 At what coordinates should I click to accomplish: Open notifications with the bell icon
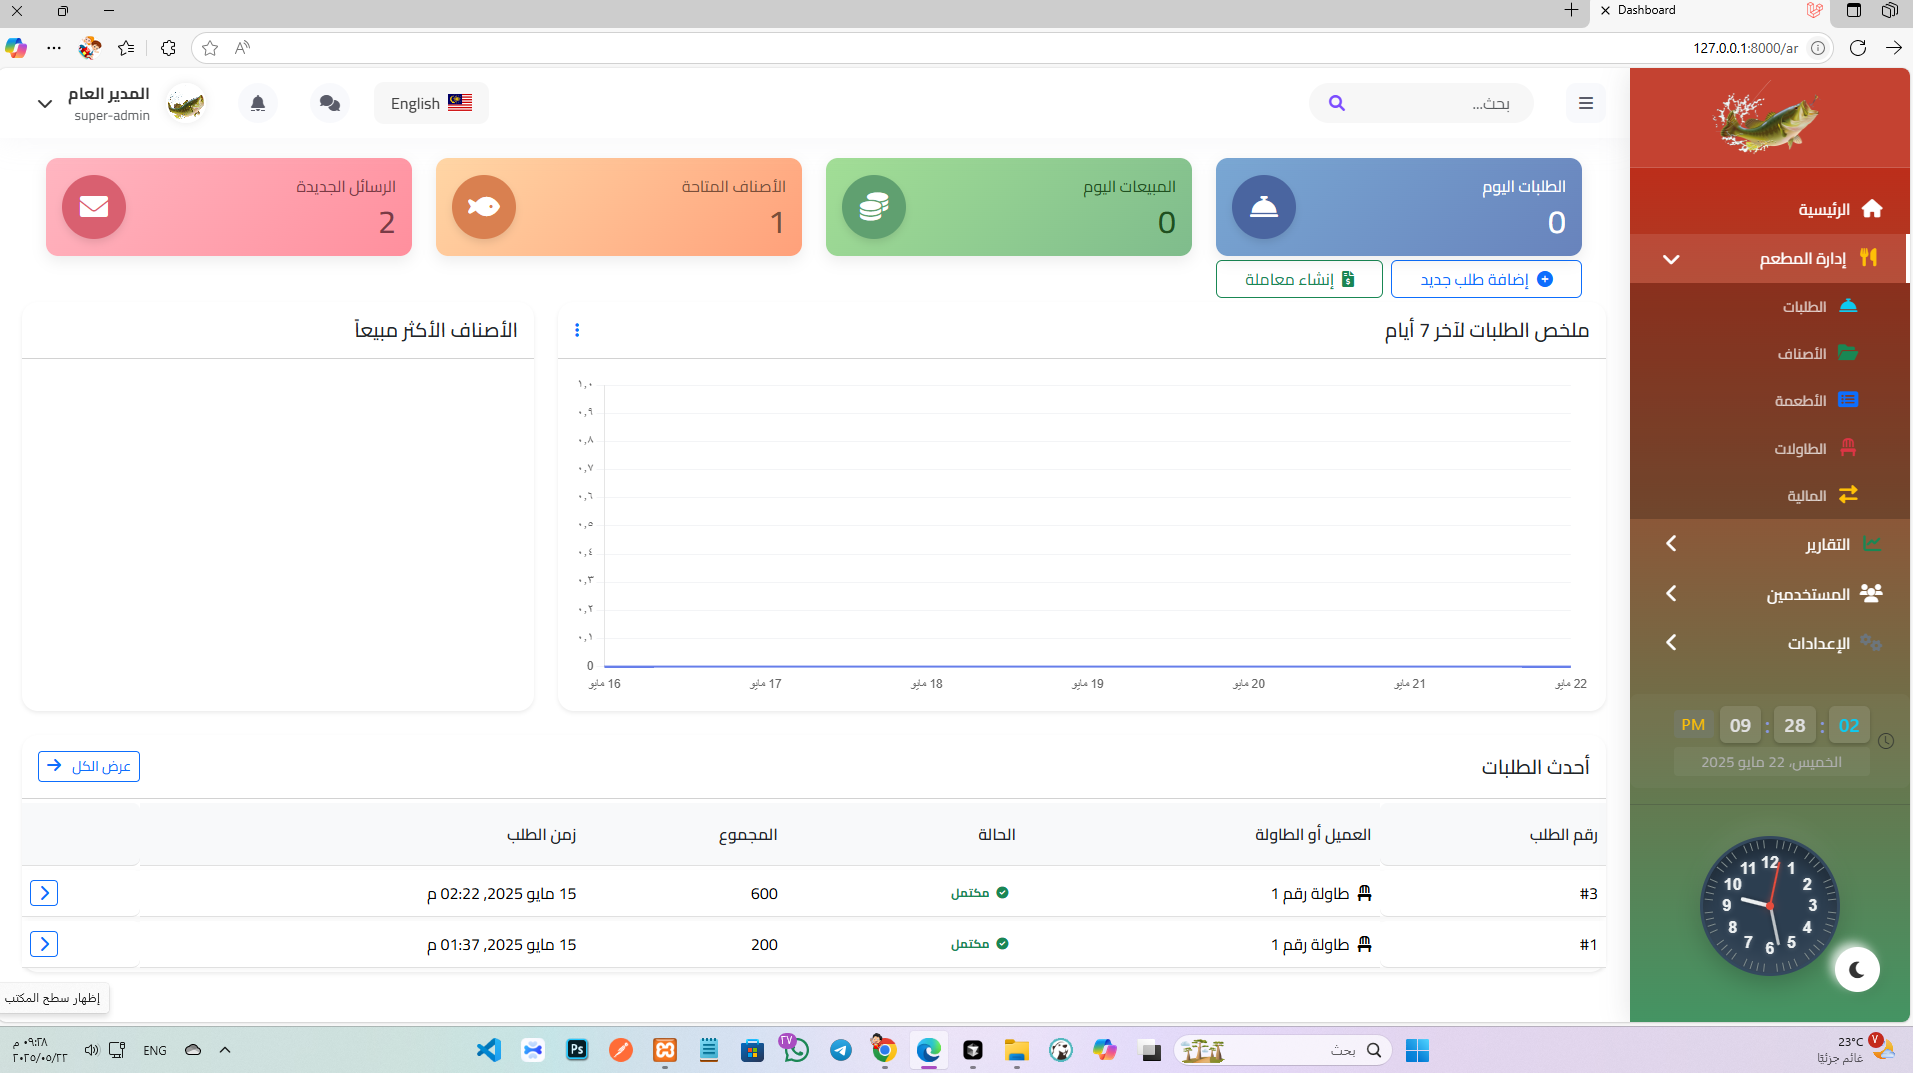257,102
